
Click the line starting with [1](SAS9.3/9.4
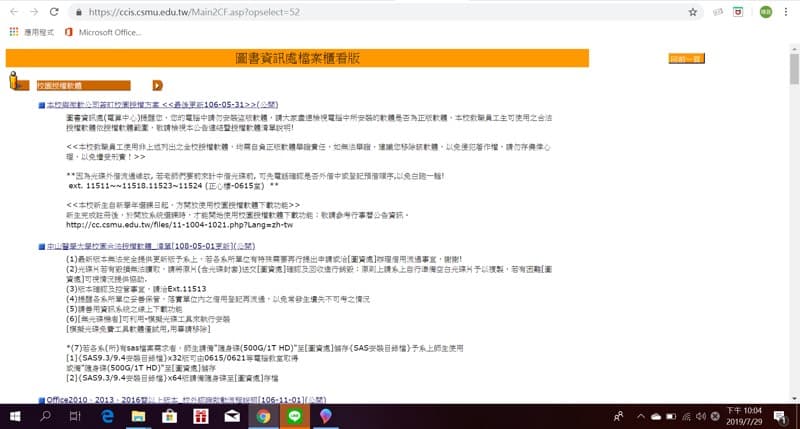coord(182,359)
